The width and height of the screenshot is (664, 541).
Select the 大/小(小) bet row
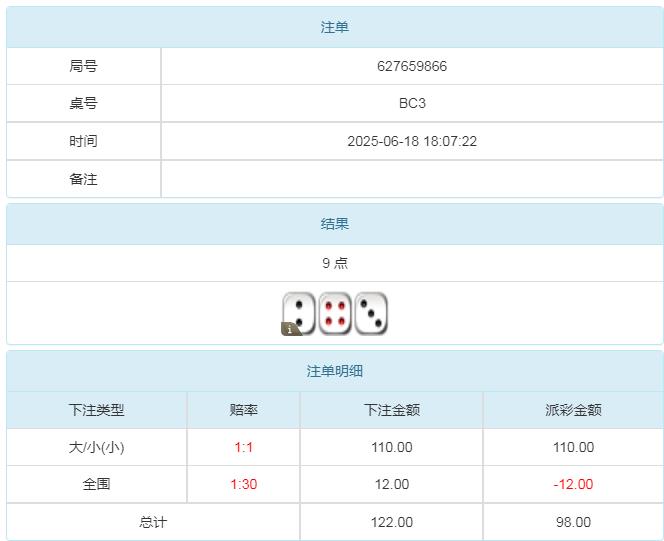[97, 447]
